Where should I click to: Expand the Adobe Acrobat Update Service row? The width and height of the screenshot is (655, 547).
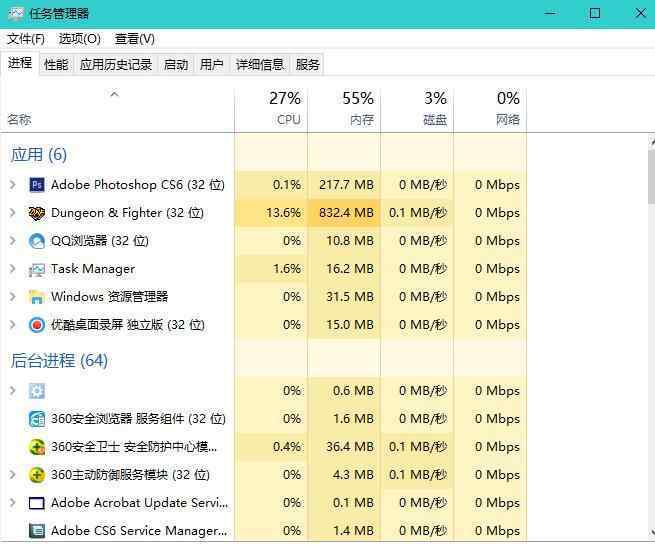click(13, 503)
